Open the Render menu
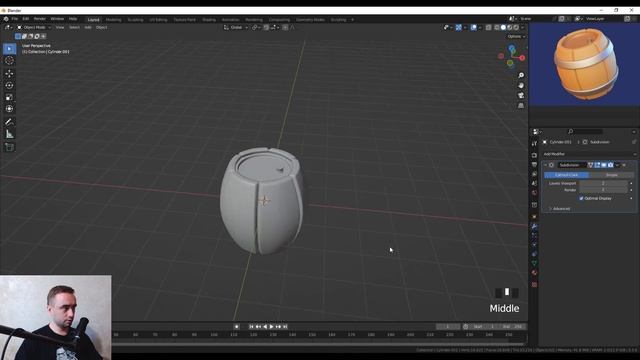The image size is (640, 360). pos(40,19)
